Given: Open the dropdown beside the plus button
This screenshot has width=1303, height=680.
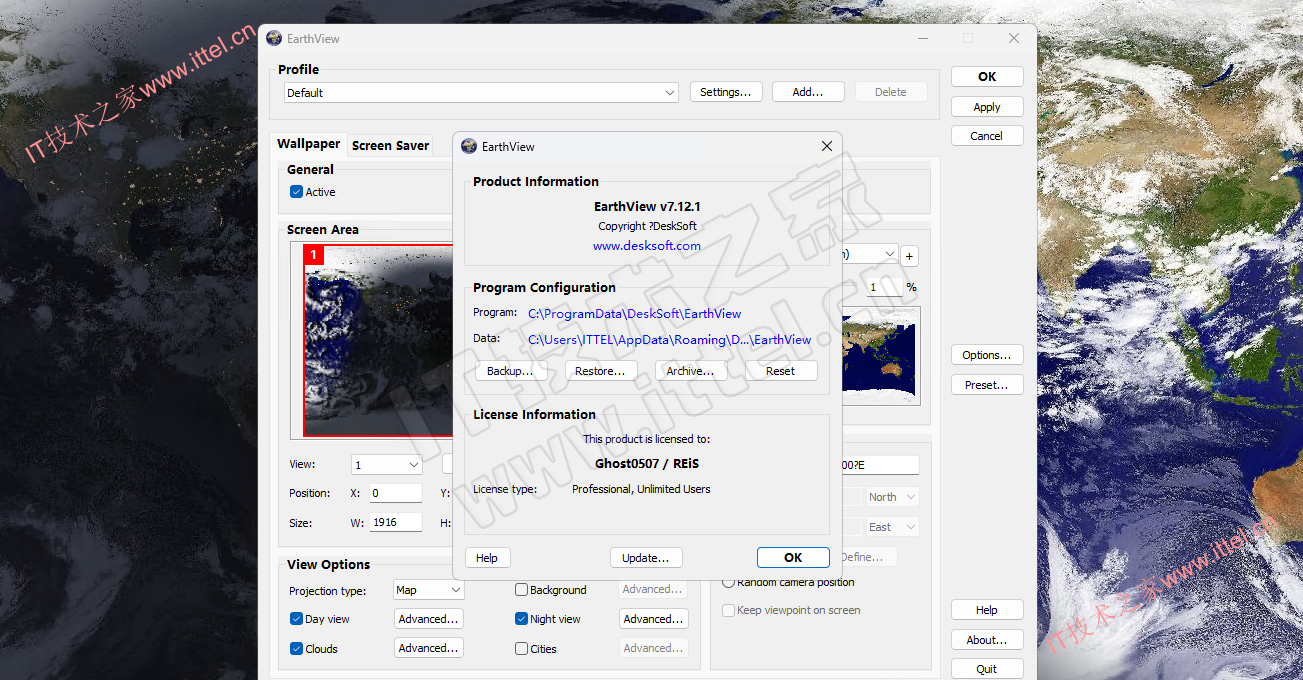Looking at the screenshot, I should point(870,255).
